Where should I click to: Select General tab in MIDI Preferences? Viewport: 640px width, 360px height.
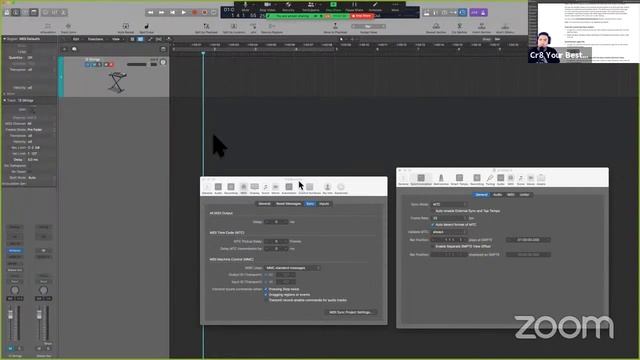pyautogui.click(x=264, y=204)
